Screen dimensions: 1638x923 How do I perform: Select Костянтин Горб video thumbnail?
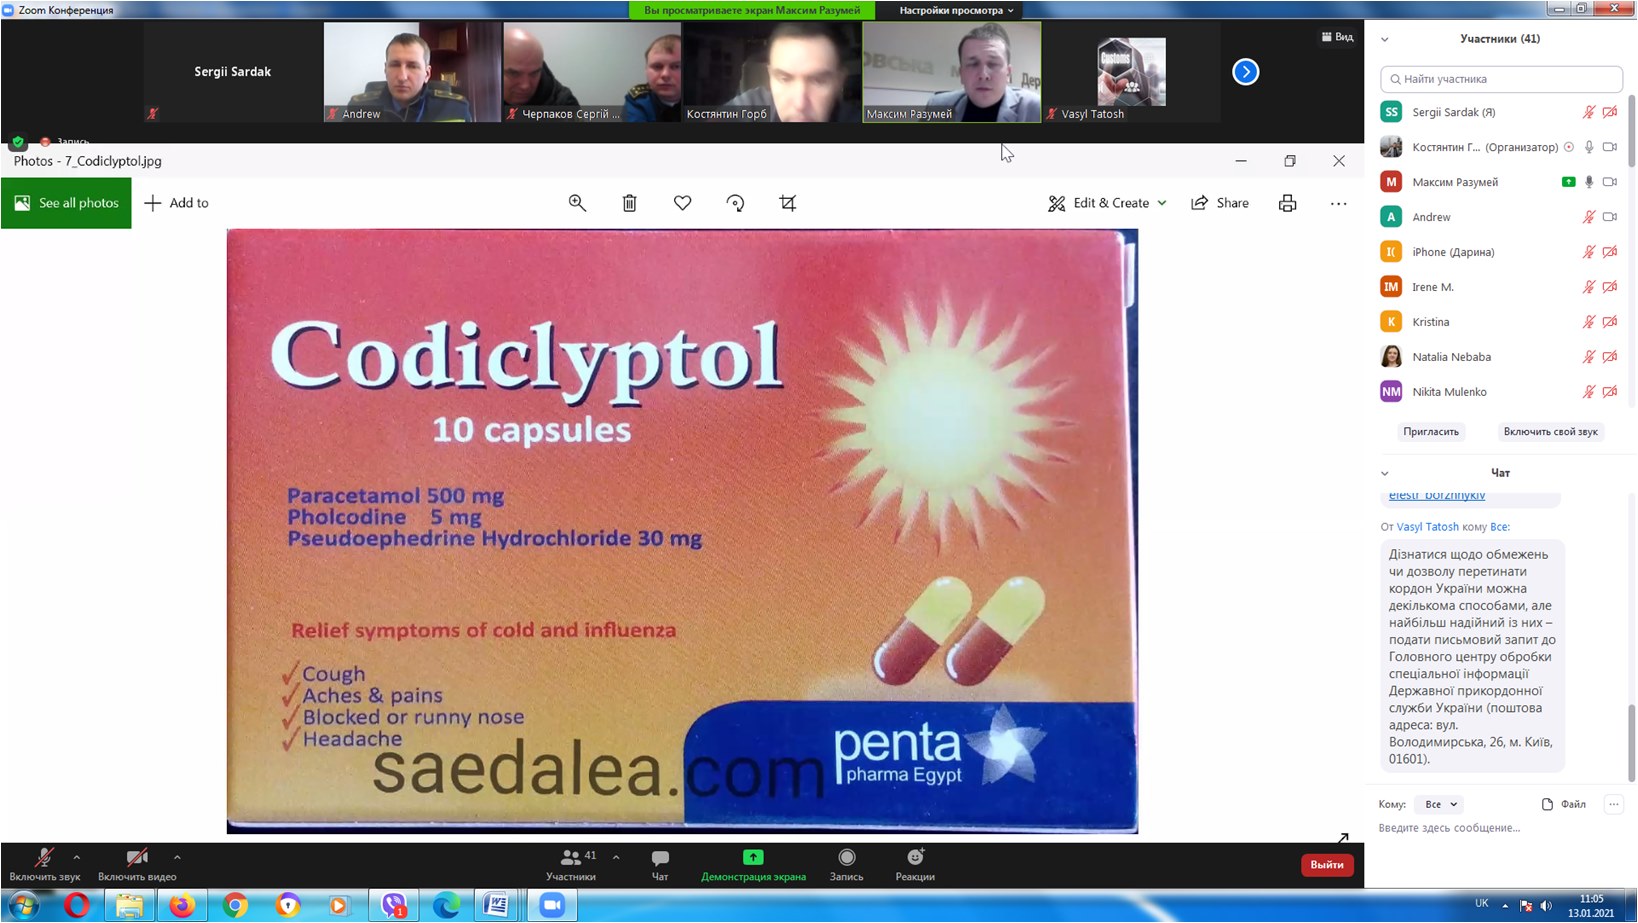click(771, 72)
